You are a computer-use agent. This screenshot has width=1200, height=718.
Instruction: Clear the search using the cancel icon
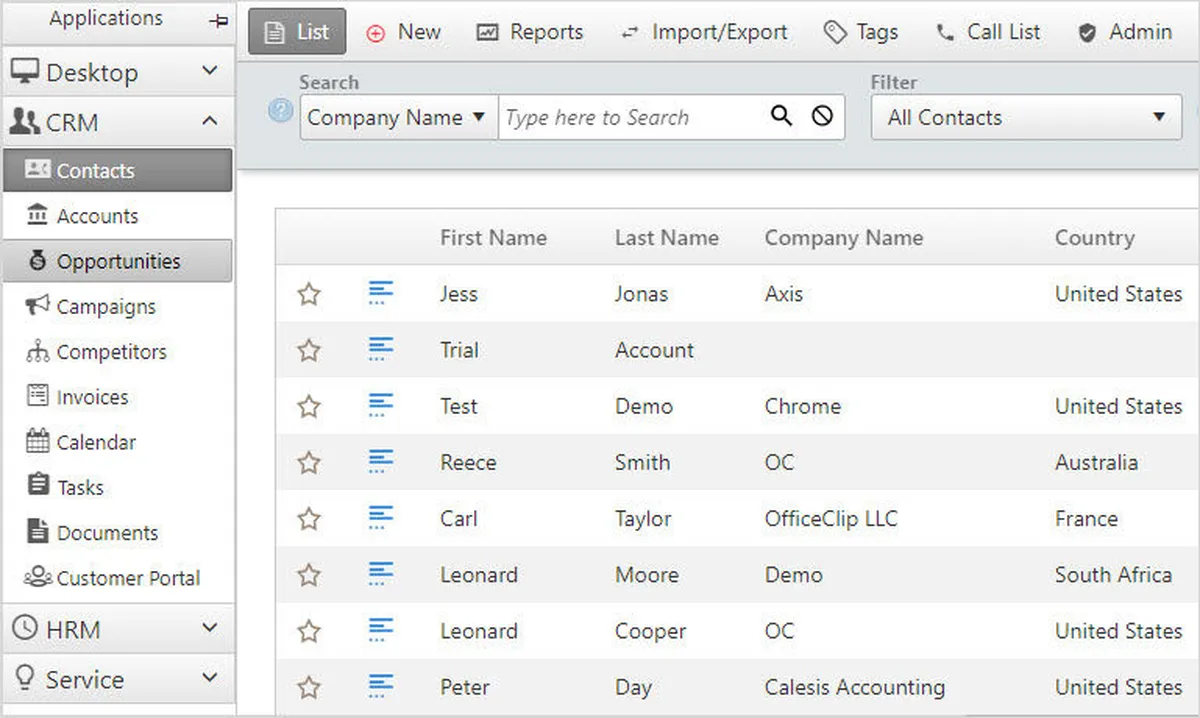821,116
